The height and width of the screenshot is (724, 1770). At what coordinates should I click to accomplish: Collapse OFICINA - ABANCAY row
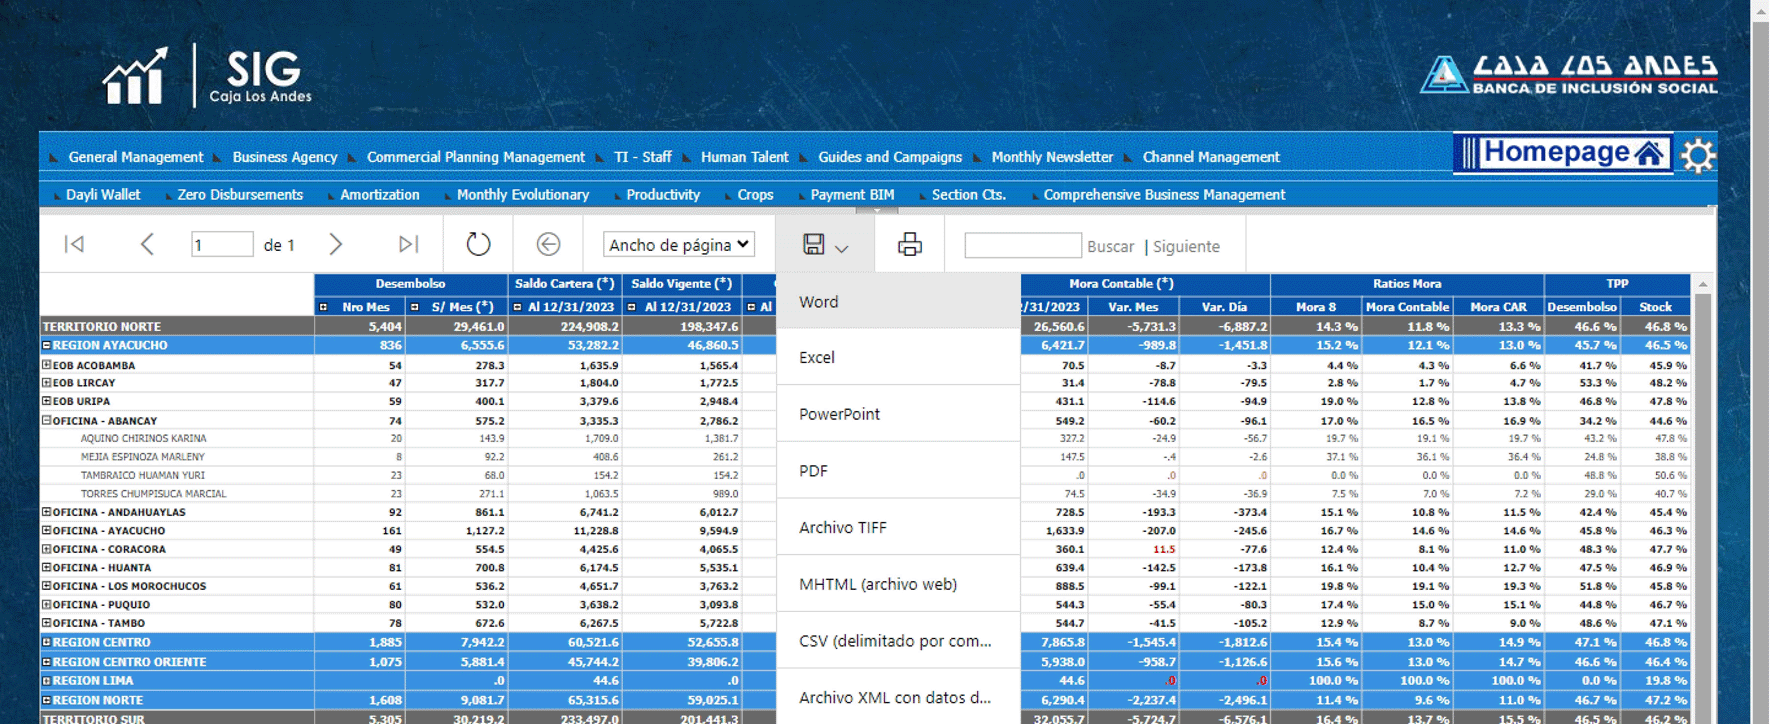[46, 420]
